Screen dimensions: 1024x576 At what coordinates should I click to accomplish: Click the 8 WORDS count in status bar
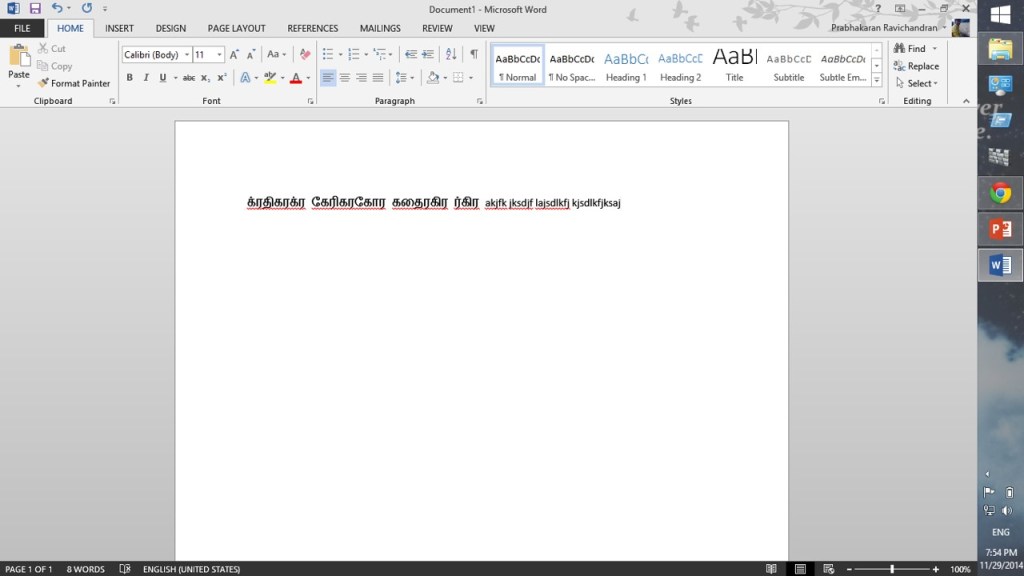(86, 569)
